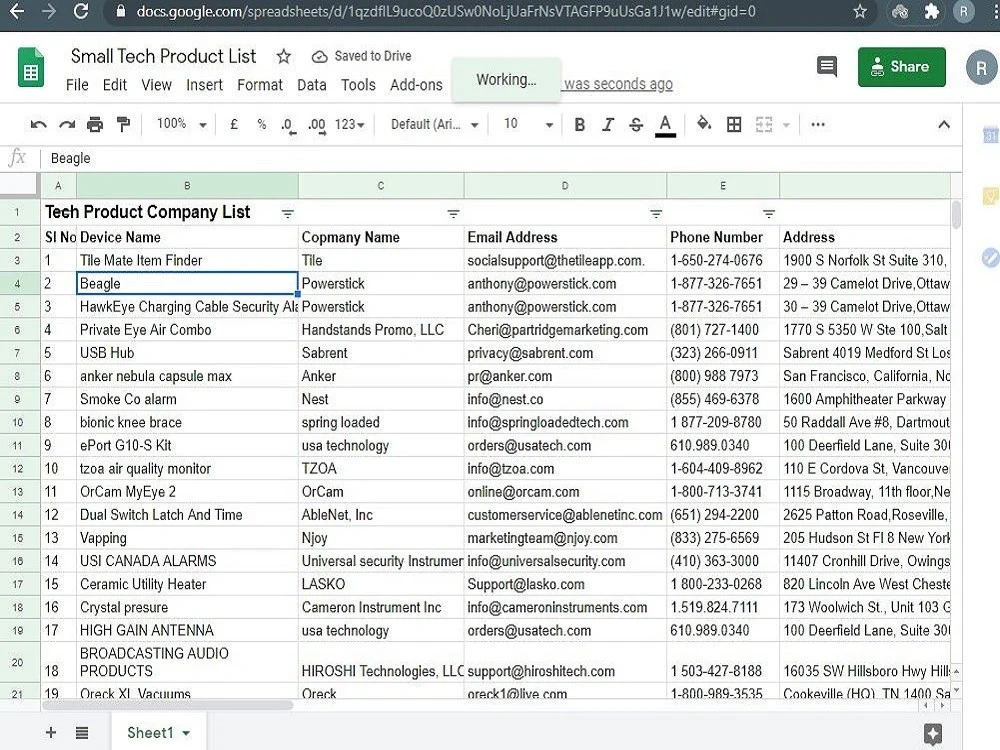Toggle Bold formatting
Screen dimensions: 1000x750
coord(580,124)
